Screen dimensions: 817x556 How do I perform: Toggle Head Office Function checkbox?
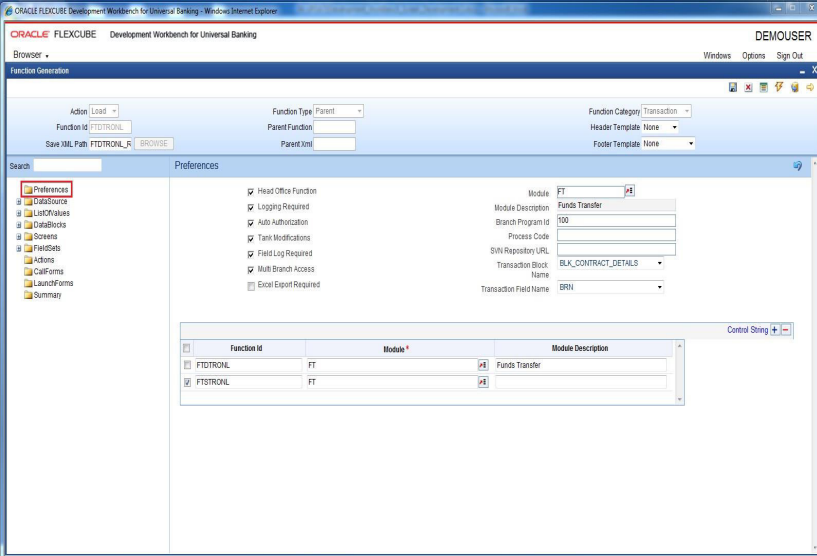[x=251, y=192]
